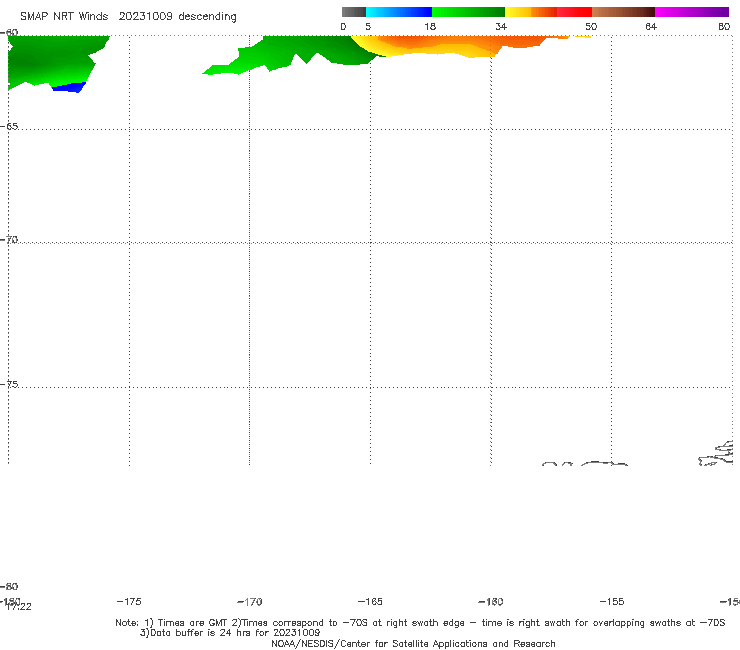Pick the magenta-purple segment of the color bar

click(692, 12)
